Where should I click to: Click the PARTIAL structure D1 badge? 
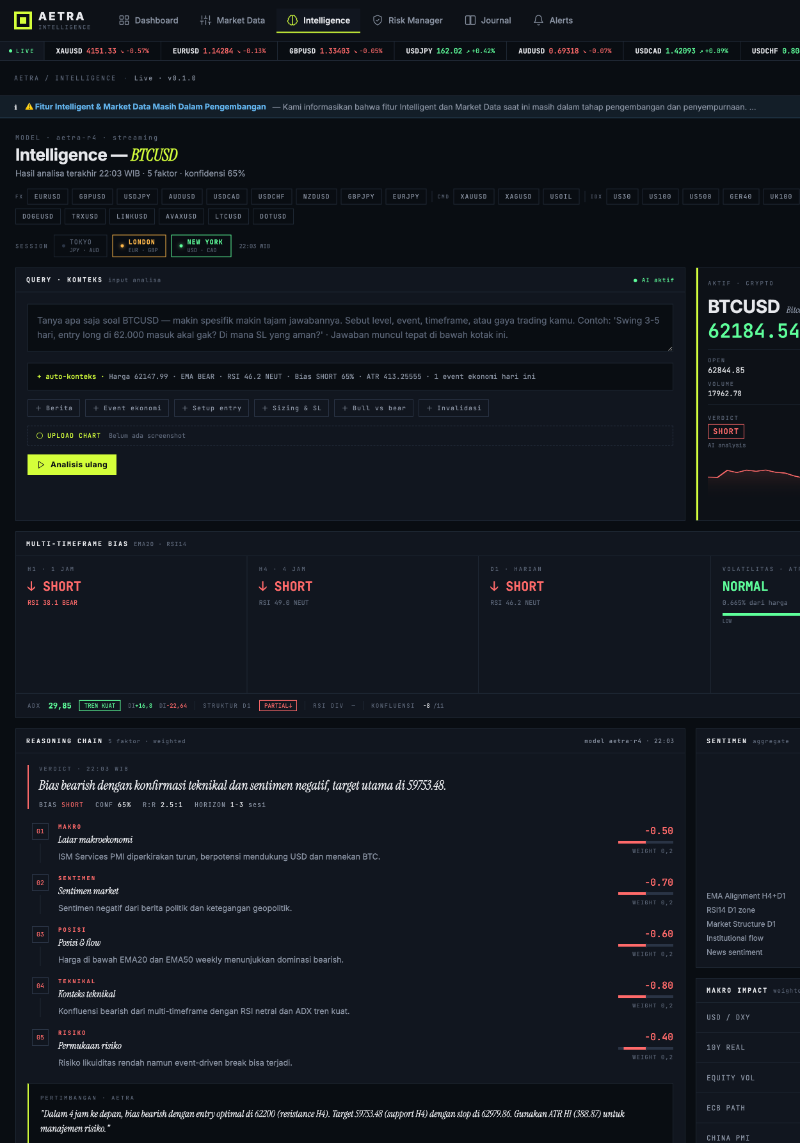(278, 706)
